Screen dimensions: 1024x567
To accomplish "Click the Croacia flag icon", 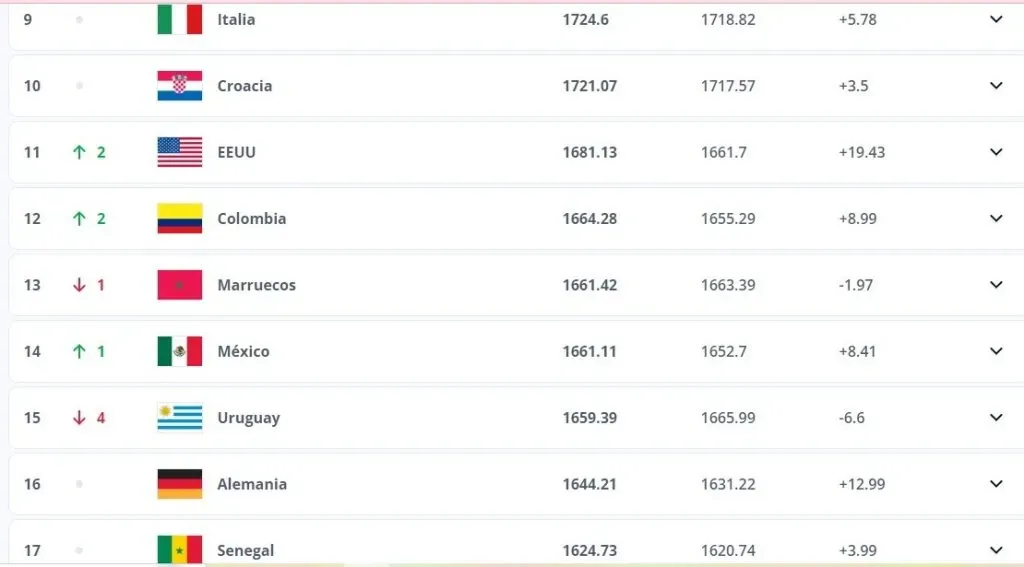I will [x=179, y=86].
